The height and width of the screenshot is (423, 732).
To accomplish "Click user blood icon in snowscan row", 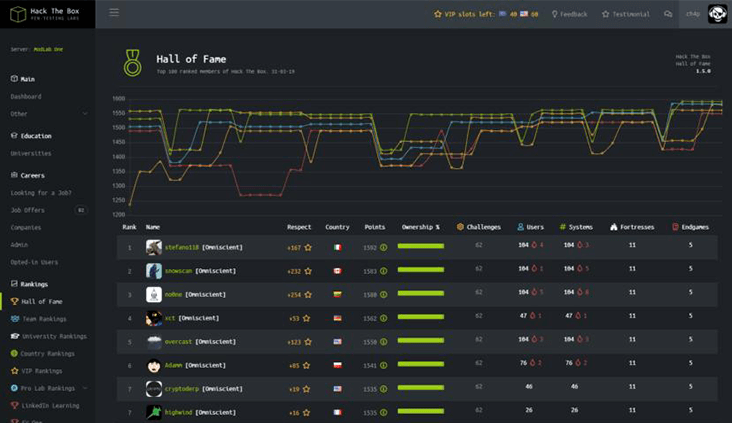I will pyautogui.click(x=534, y=268).
